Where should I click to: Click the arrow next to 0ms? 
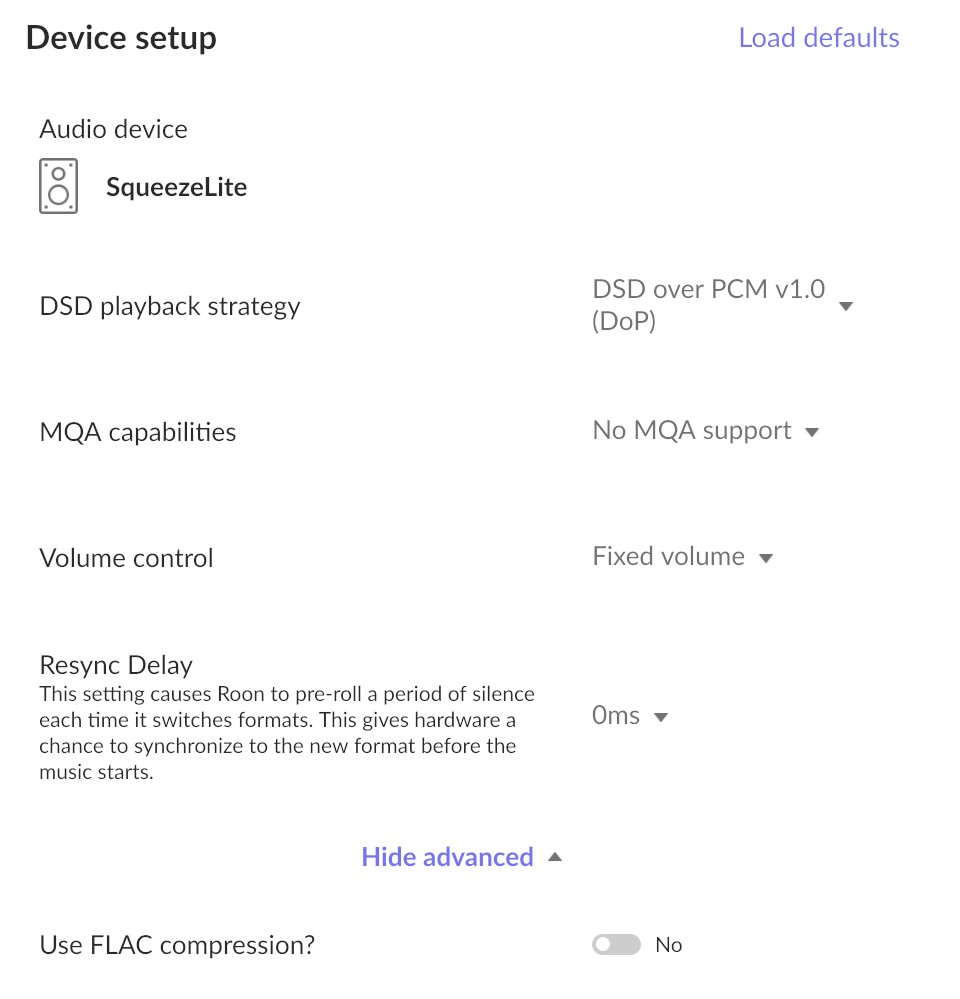(x=661, y=718)
